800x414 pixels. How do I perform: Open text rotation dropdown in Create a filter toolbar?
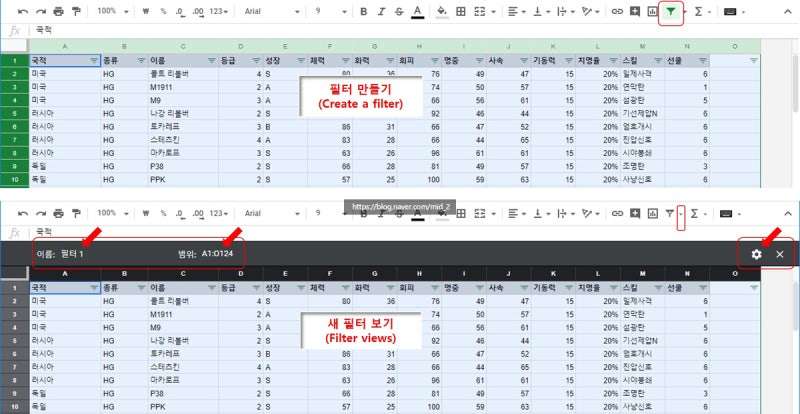pos(592,11)
